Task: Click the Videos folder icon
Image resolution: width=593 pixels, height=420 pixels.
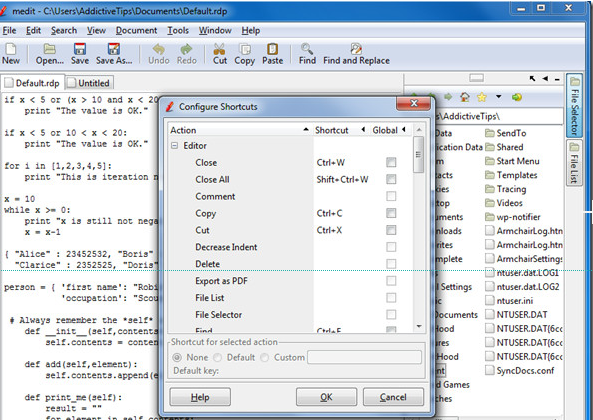Action: [x=490, y=203]
